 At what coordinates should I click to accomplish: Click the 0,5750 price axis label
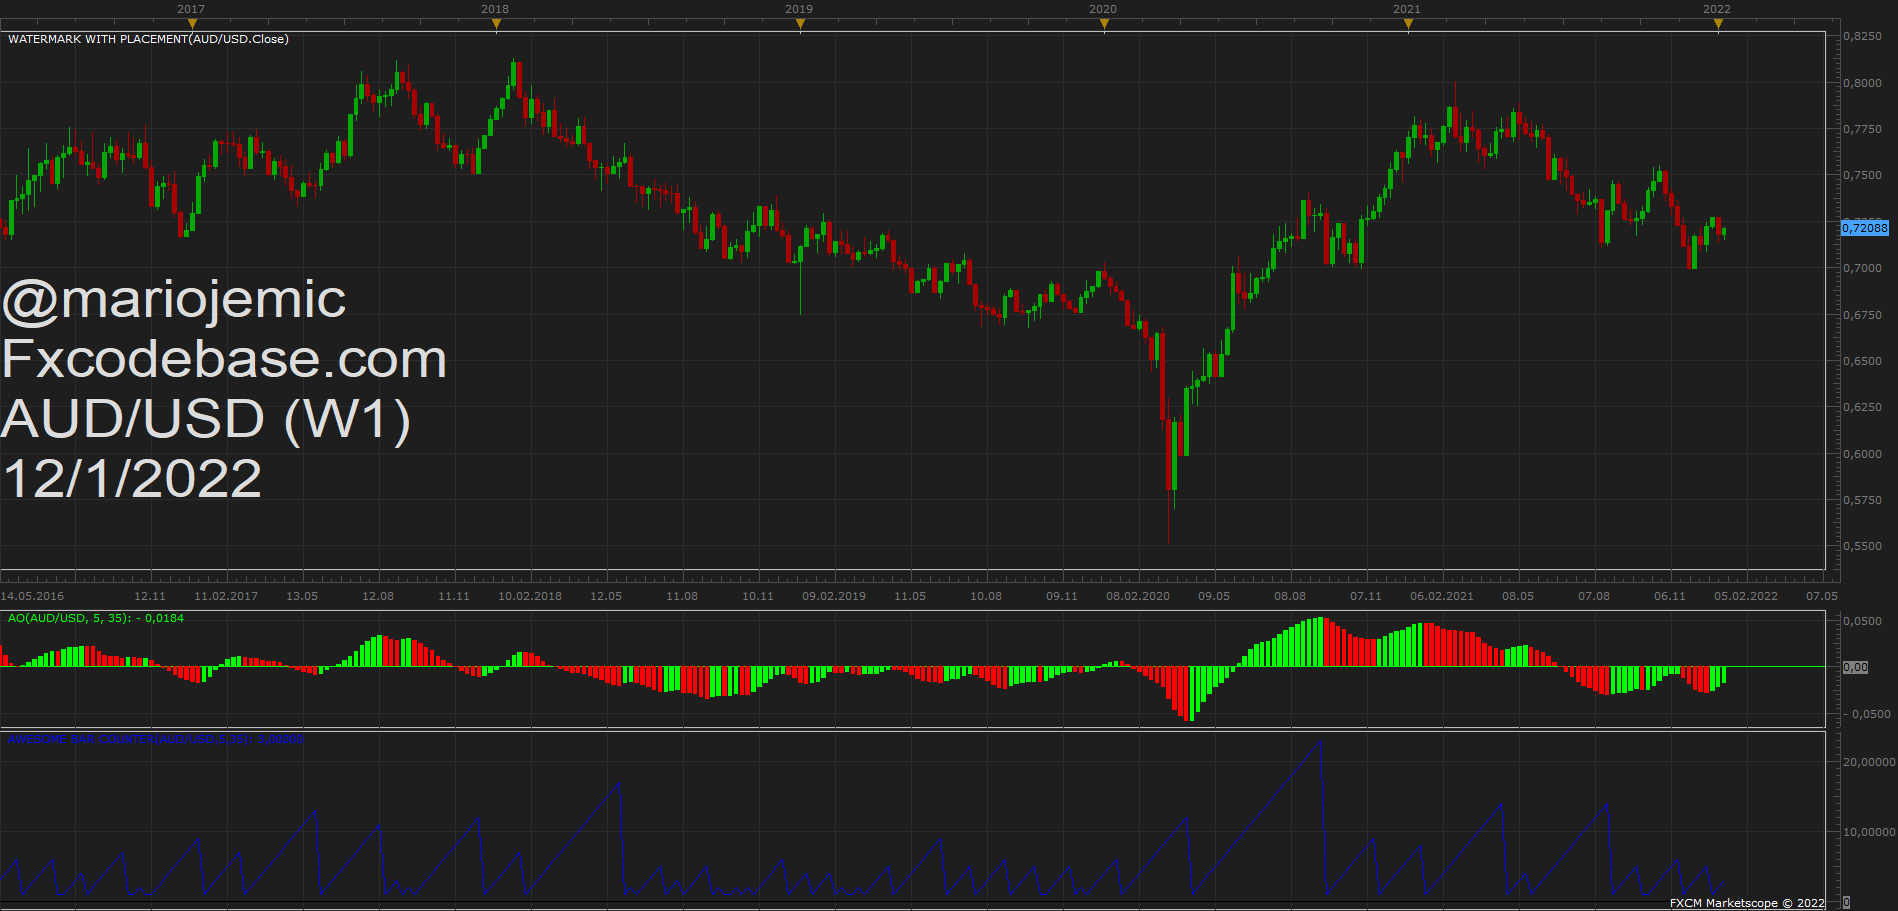[1862, 500]
